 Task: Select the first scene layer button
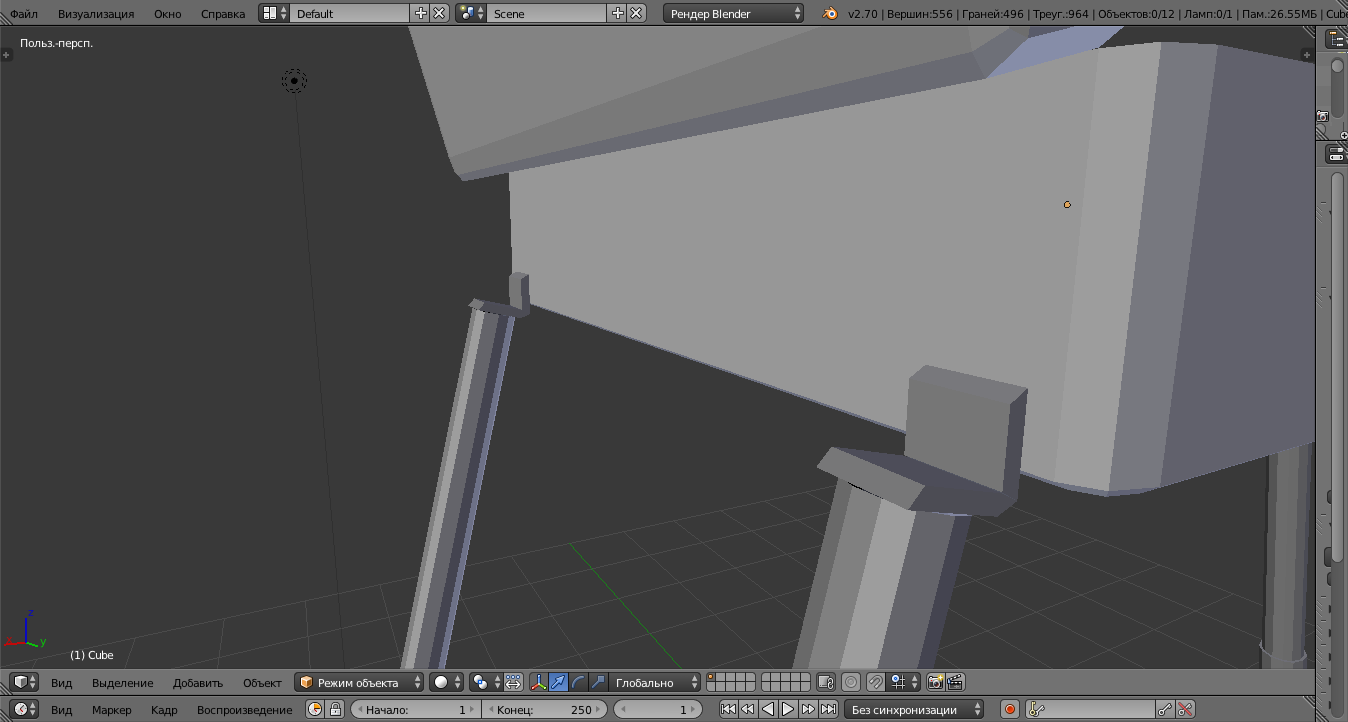[711, 677]
